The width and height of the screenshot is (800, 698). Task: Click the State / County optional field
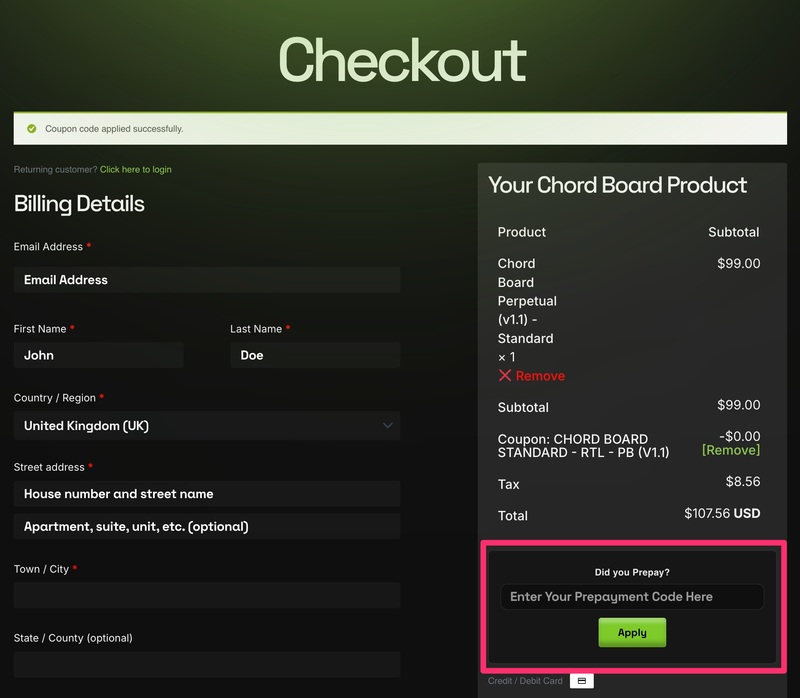[207, 664]
